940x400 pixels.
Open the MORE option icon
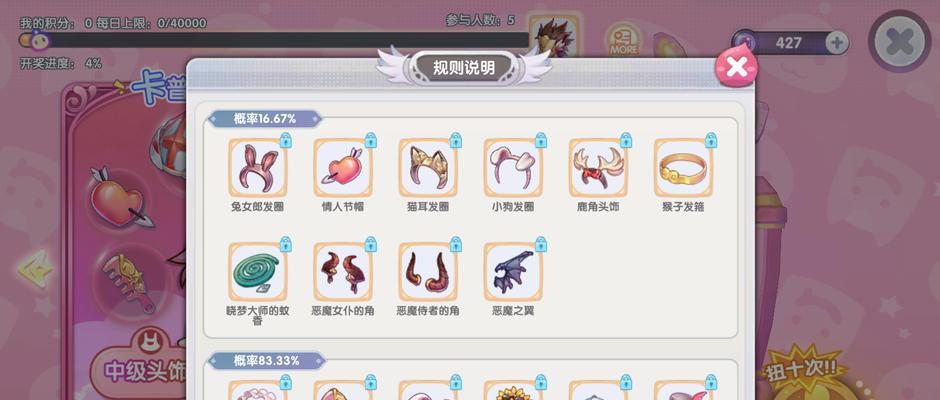[x=623, y=41]
